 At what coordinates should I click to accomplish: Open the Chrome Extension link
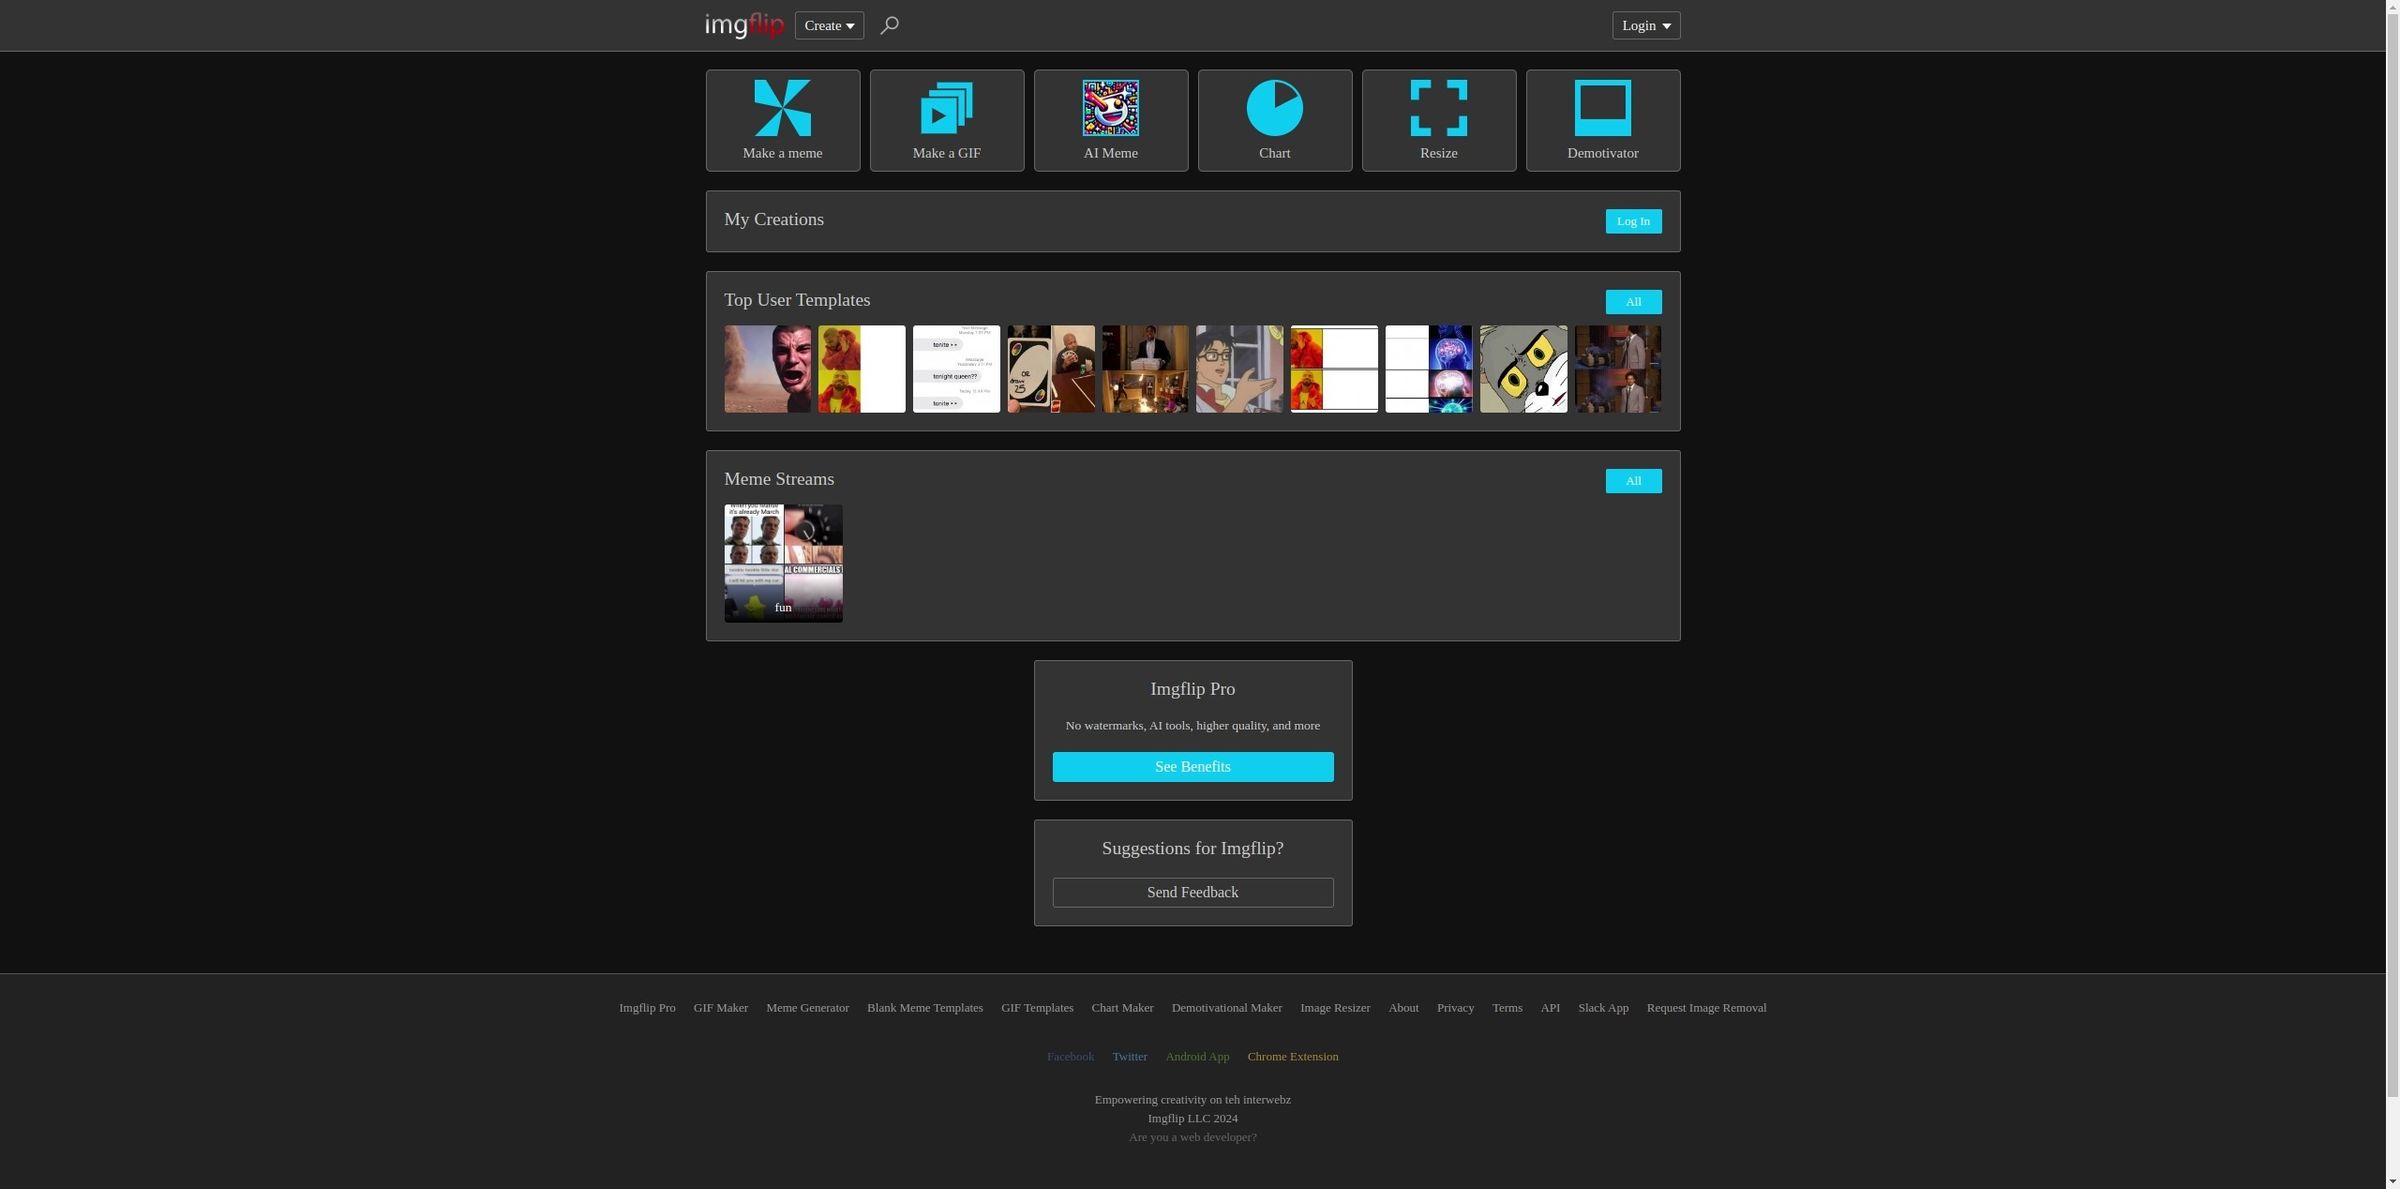pos(1292,1056)
